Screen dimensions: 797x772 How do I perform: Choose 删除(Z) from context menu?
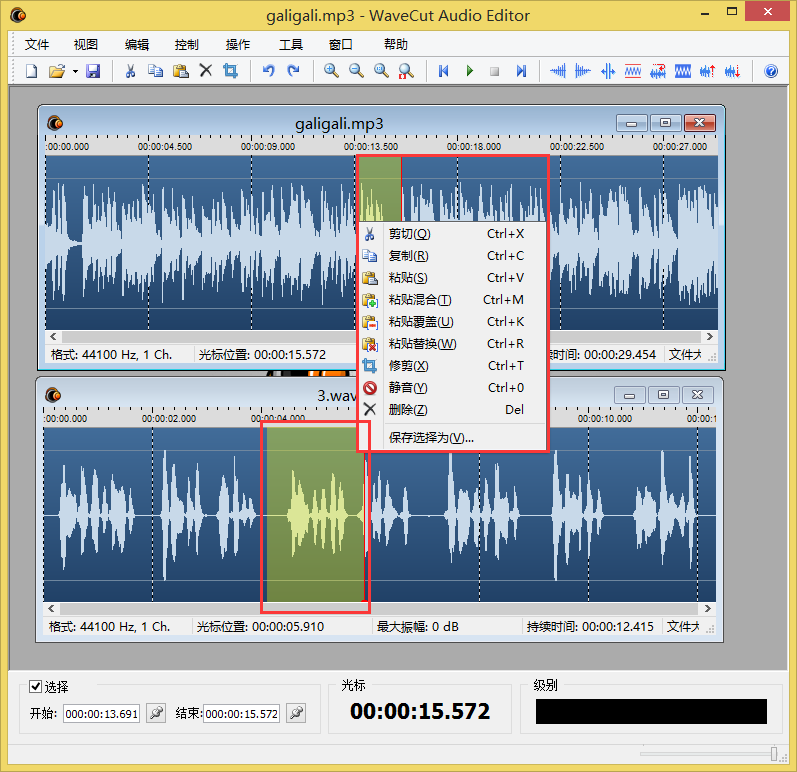[x=452, y=410]
